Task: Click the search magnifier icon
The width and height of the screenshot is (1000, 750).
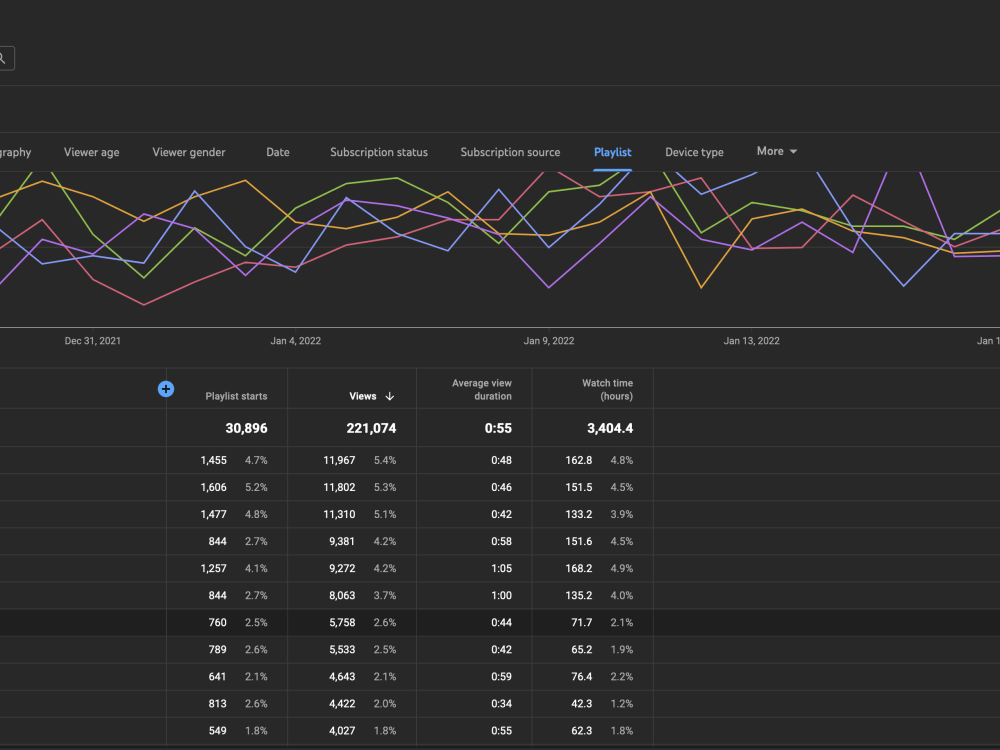Action: (3, 59)
